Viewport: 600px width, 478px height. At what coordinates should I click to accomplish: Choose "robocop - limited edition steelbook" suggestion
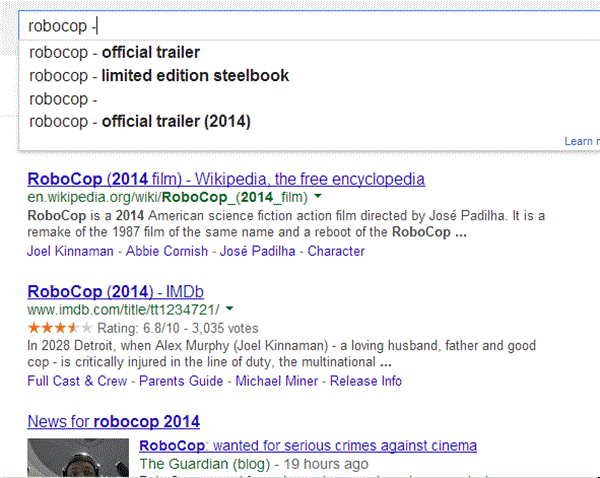point(159,75)
